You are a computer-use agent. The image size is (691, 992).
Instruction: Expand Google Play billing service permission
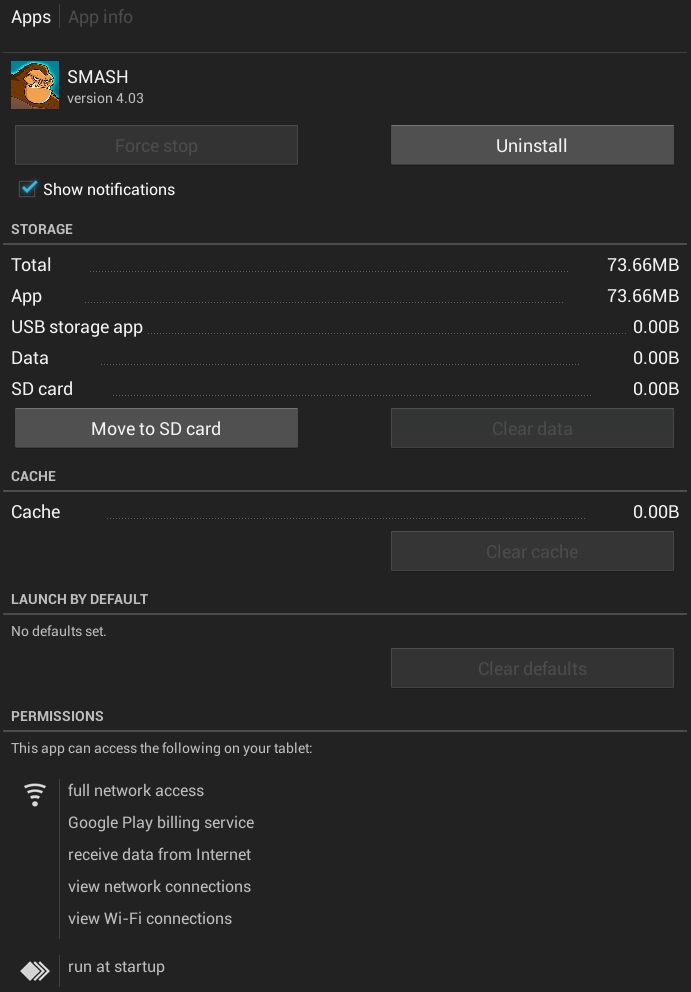click(x=161, y=822)
